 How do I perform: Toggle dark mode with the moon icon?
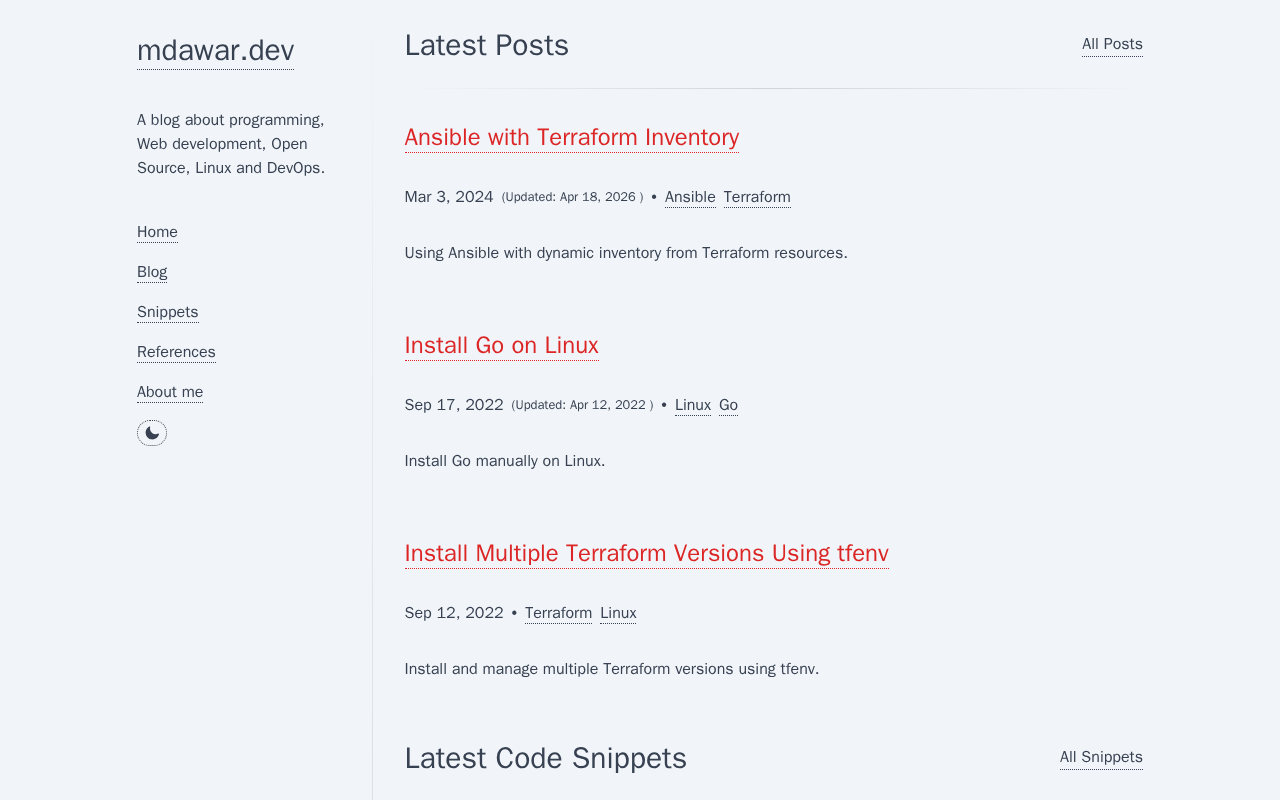tap(152, 433)
